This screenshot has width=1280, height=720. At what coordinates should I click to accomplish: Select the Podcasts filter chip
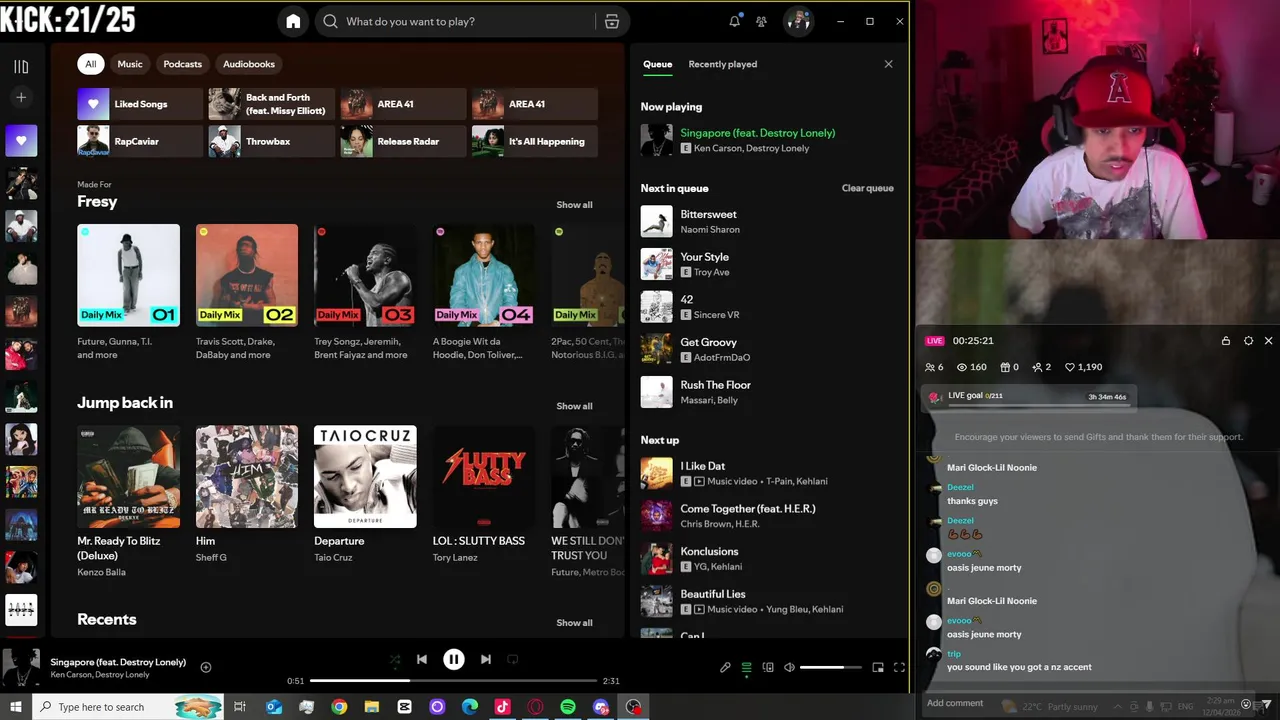click(x=183, y=64)
